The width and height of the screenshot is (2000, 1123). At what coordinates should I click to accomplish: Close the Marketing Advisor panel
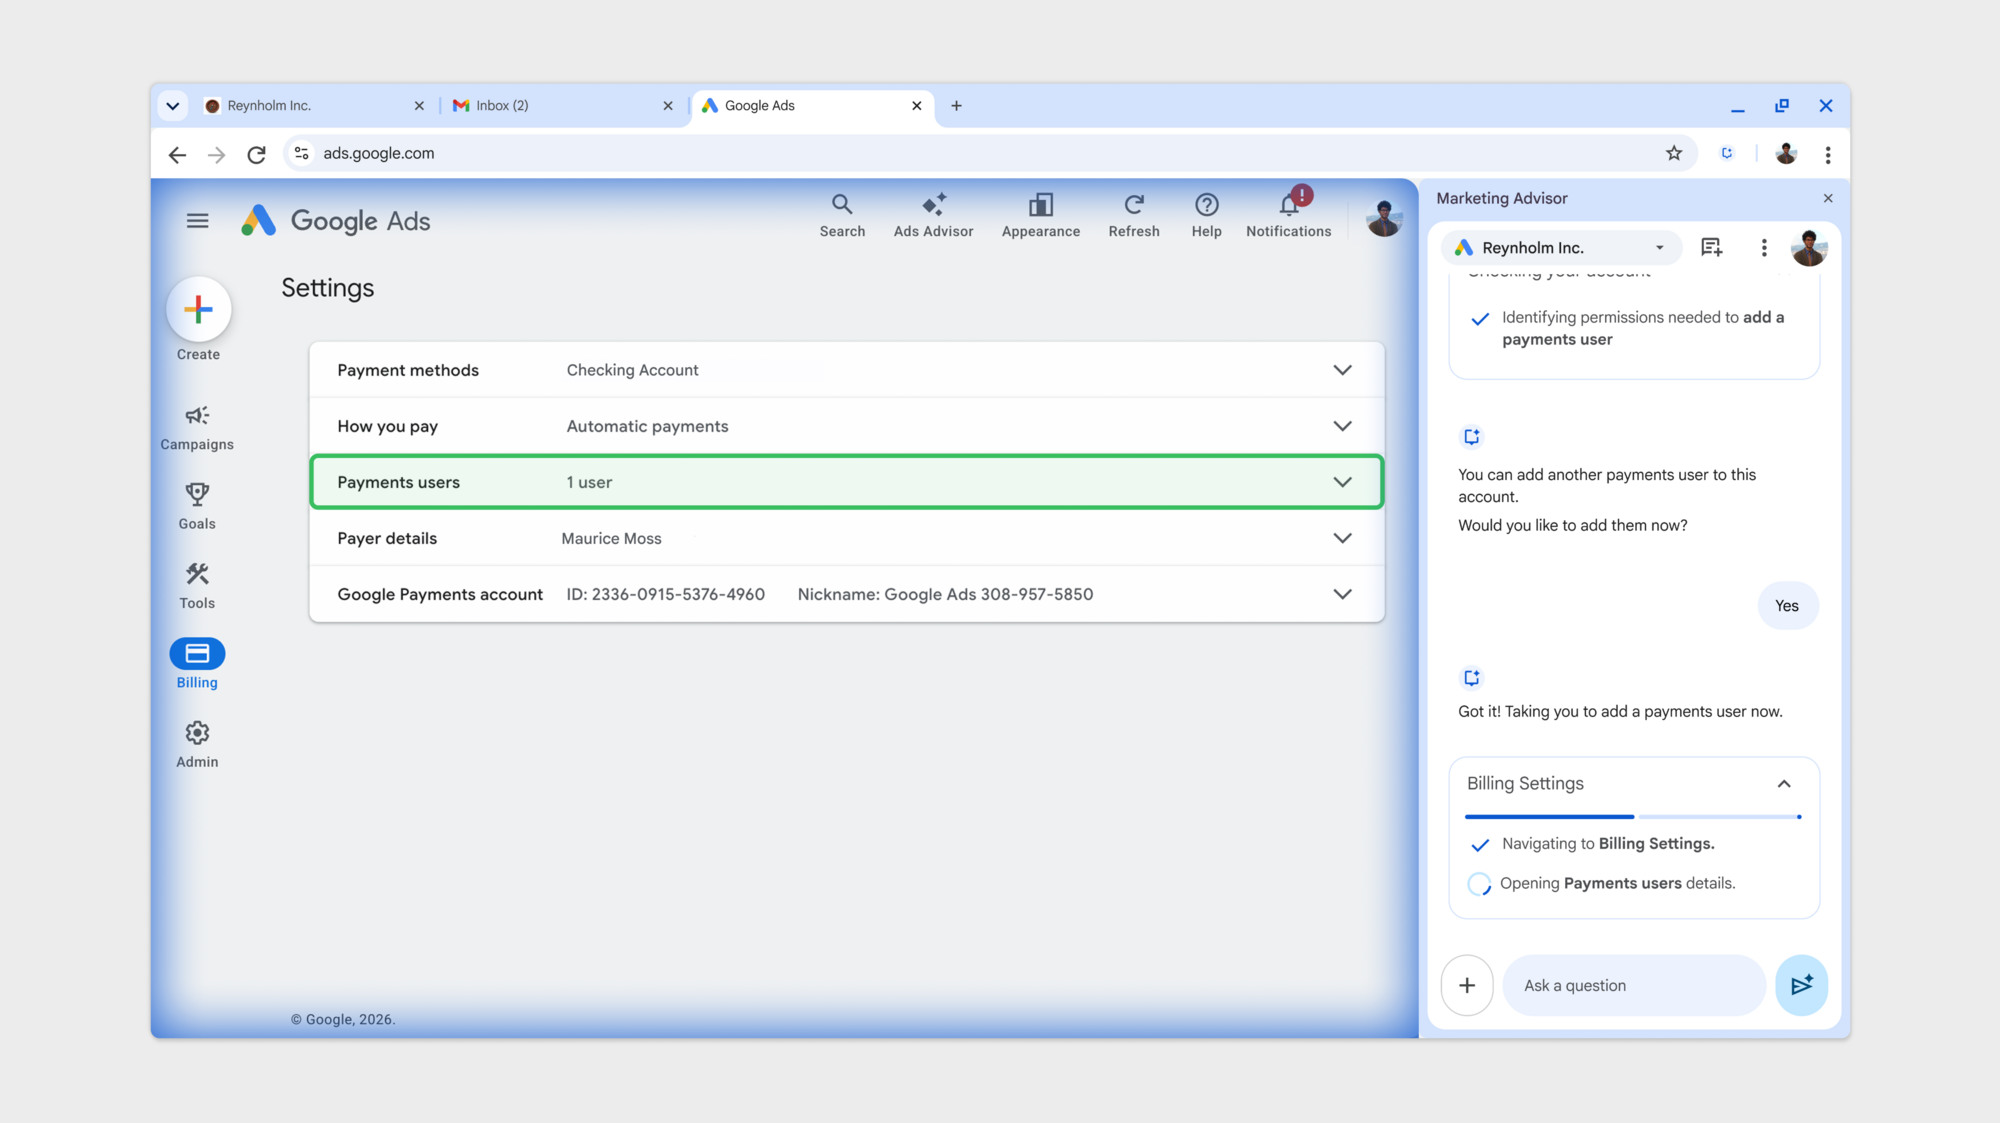tap(1828, 198)
